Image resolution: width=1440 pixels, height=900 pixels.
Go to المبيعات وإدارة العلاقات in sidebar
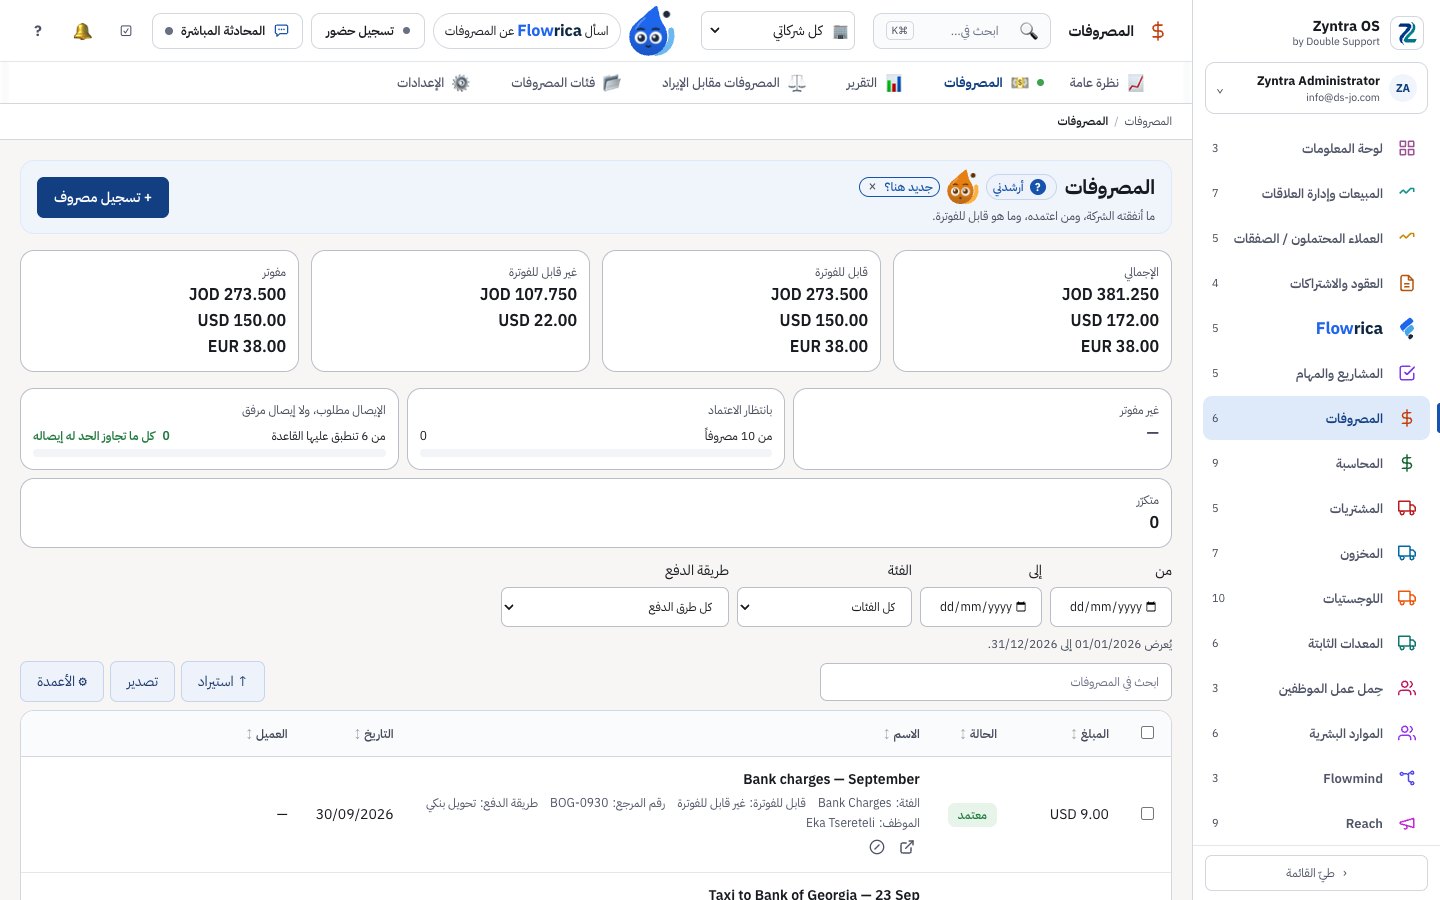tap(1315, 193)
